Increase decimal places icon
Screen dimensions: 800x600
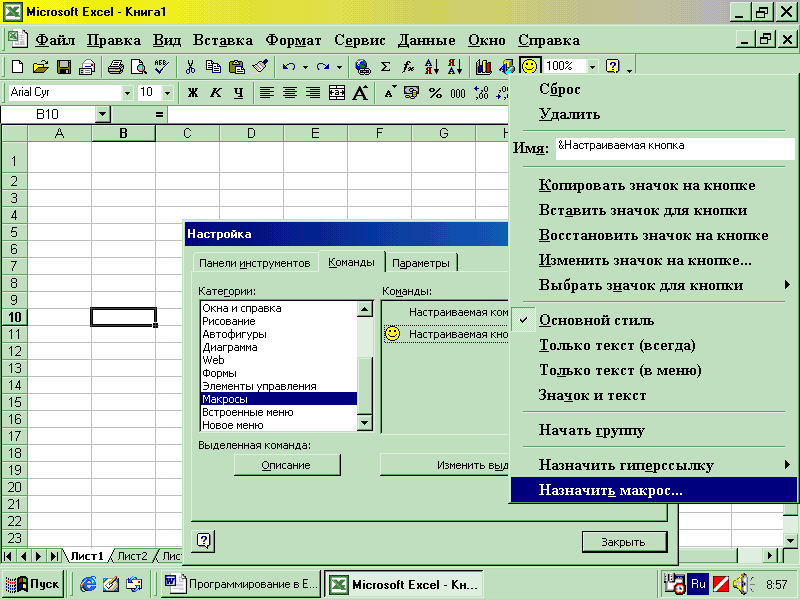click(x=481, y=93)
